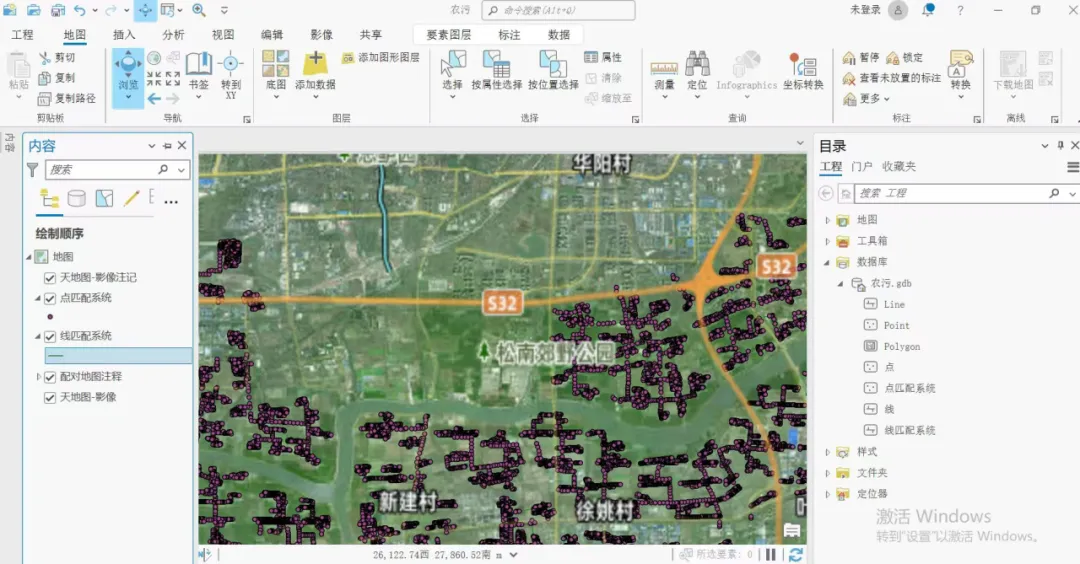Select the 测量 (Measure) tool

(664, 70)
